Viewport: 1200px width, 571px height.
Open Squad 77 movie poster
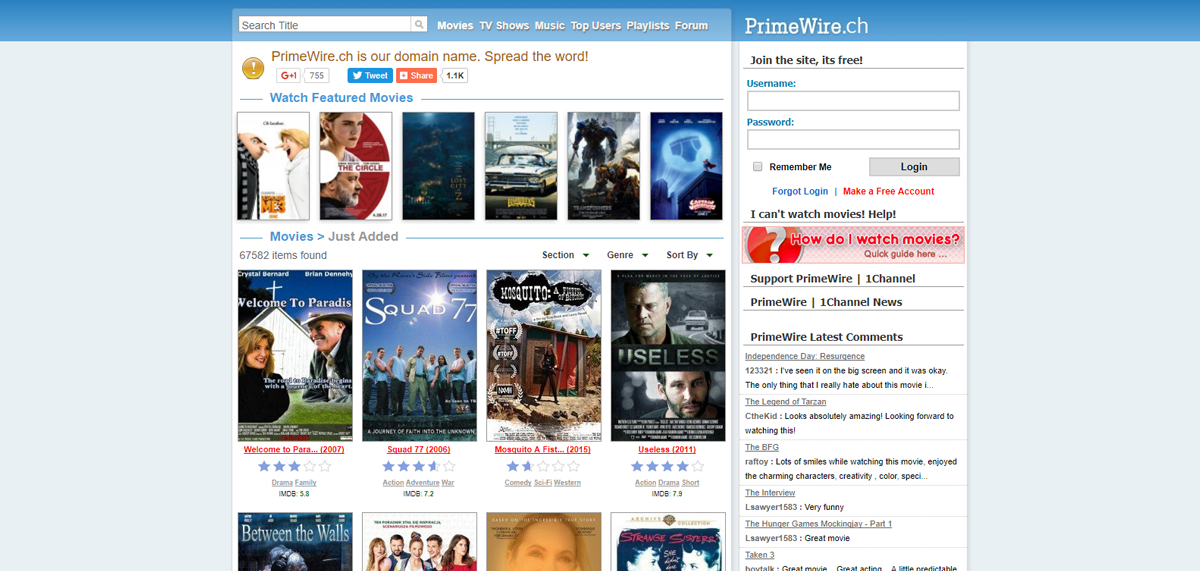[x=419, y=356]
